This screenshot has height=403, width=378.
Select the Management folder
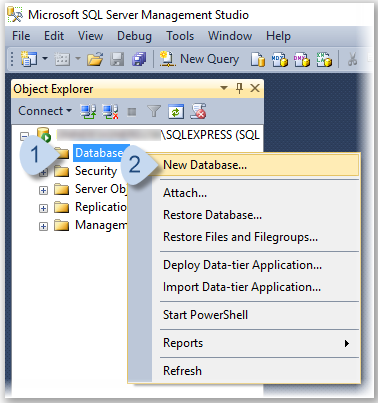101,225
